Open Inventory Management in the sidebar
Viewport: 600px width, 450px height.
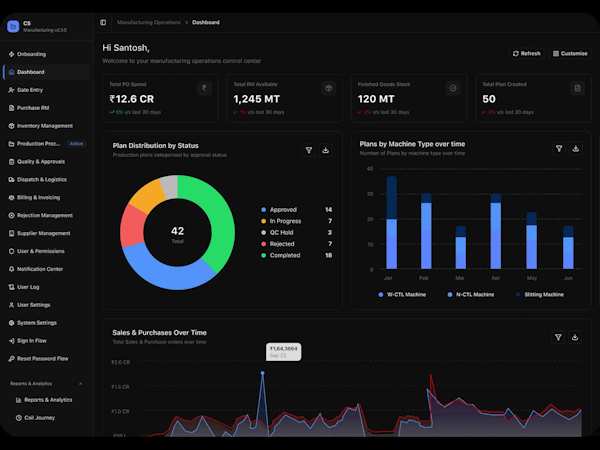point(46,126)
